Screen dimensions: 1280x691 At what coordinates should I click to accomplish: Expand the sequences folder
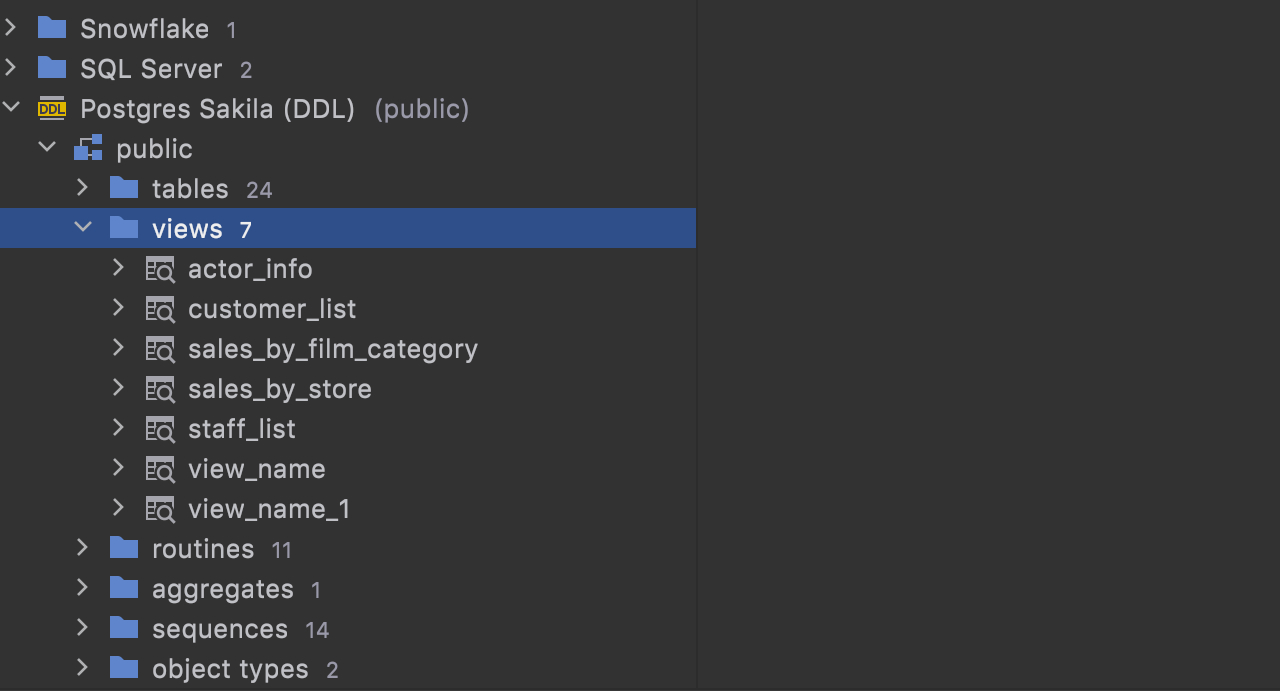click(x=83, y=628)
